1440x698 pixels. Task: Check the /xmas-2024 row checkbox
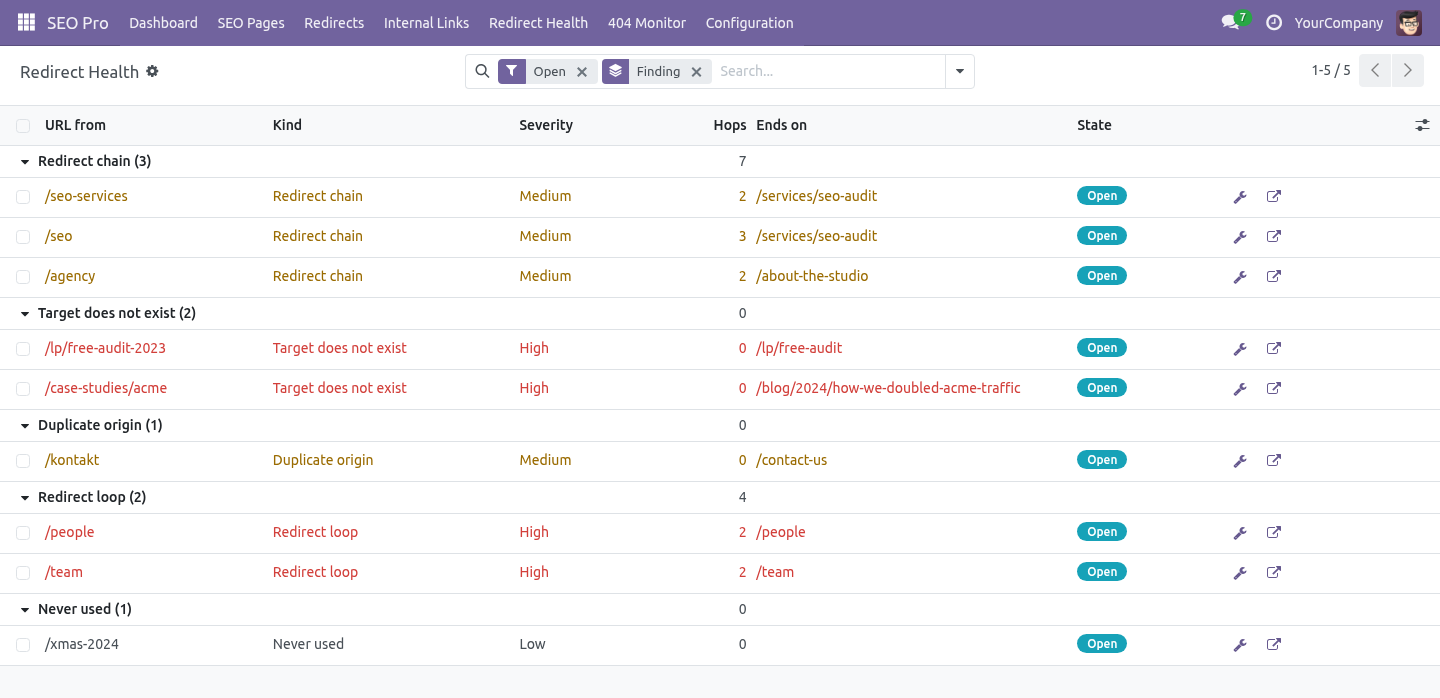[x=23, y=645]
